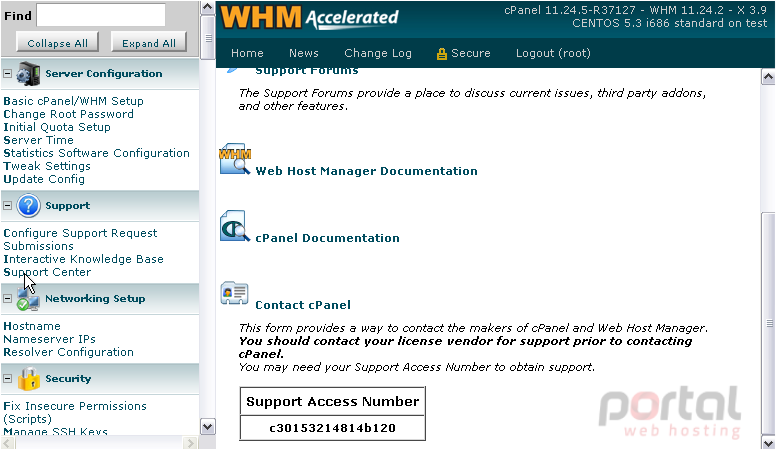Select the Secure menu item
Screen dimensions: 776x450
coord(470,53)
